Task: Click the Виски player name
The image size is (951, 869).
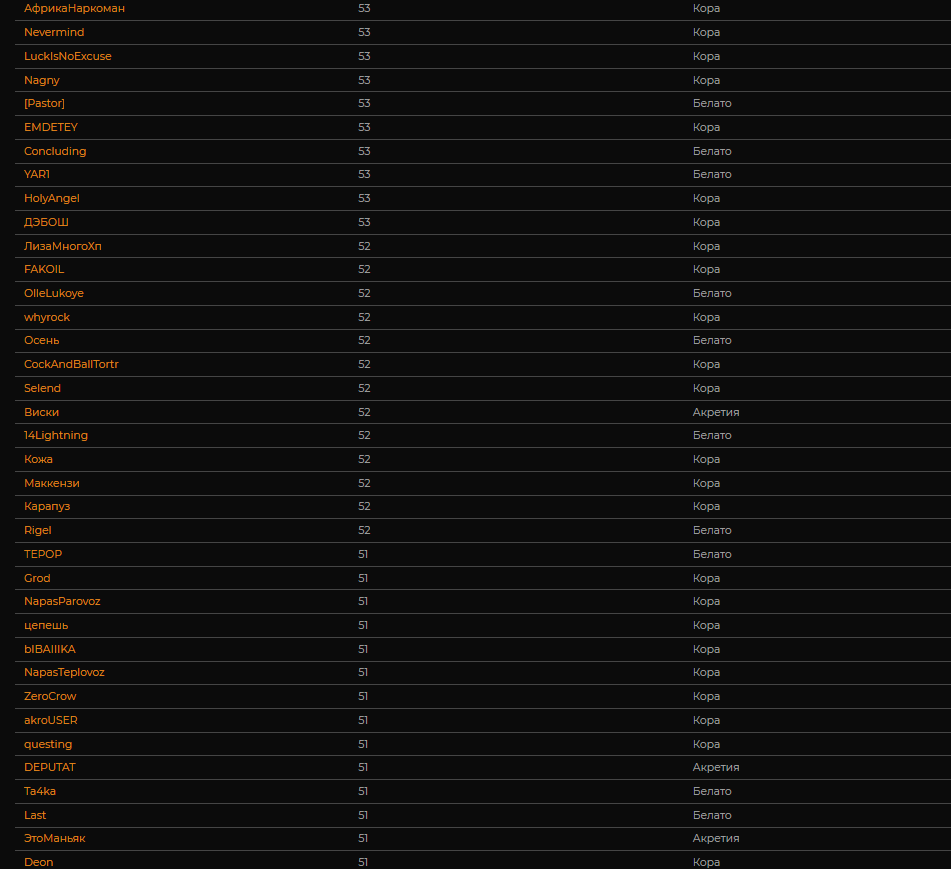Action: tap(41, 412)
